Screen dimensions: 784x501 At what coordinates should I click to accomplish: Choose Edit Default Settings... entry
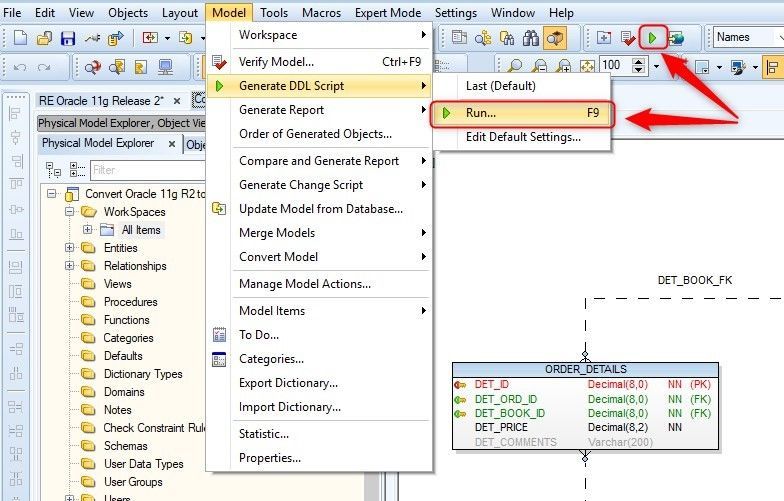(x=522, y=137)
